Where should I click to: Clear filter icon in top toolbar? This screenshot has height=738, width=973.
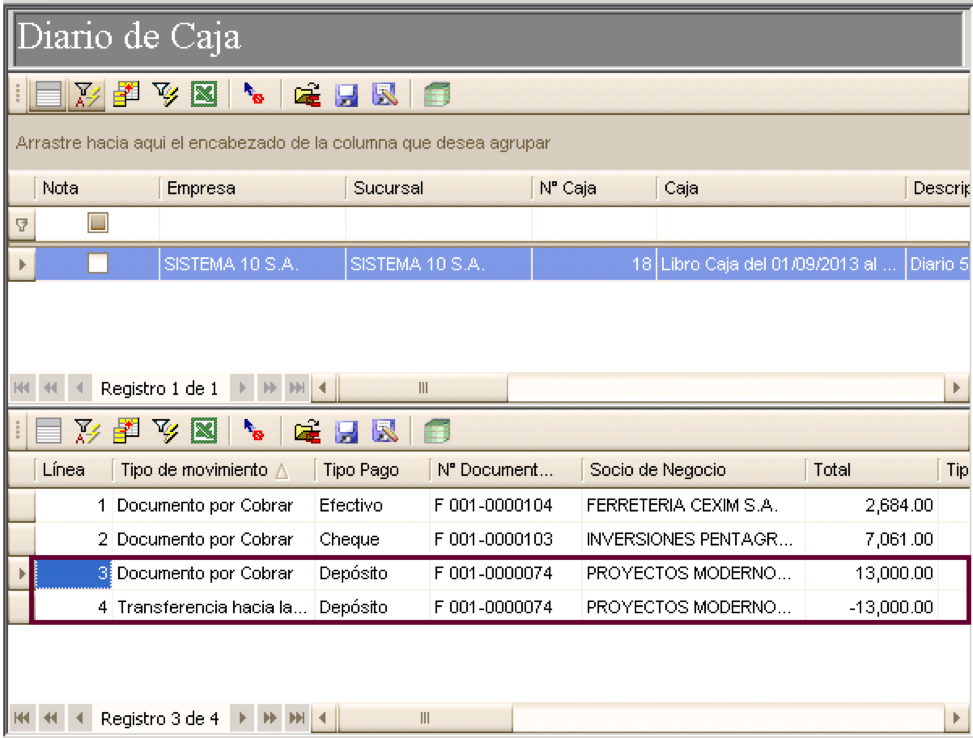(165, 95)
